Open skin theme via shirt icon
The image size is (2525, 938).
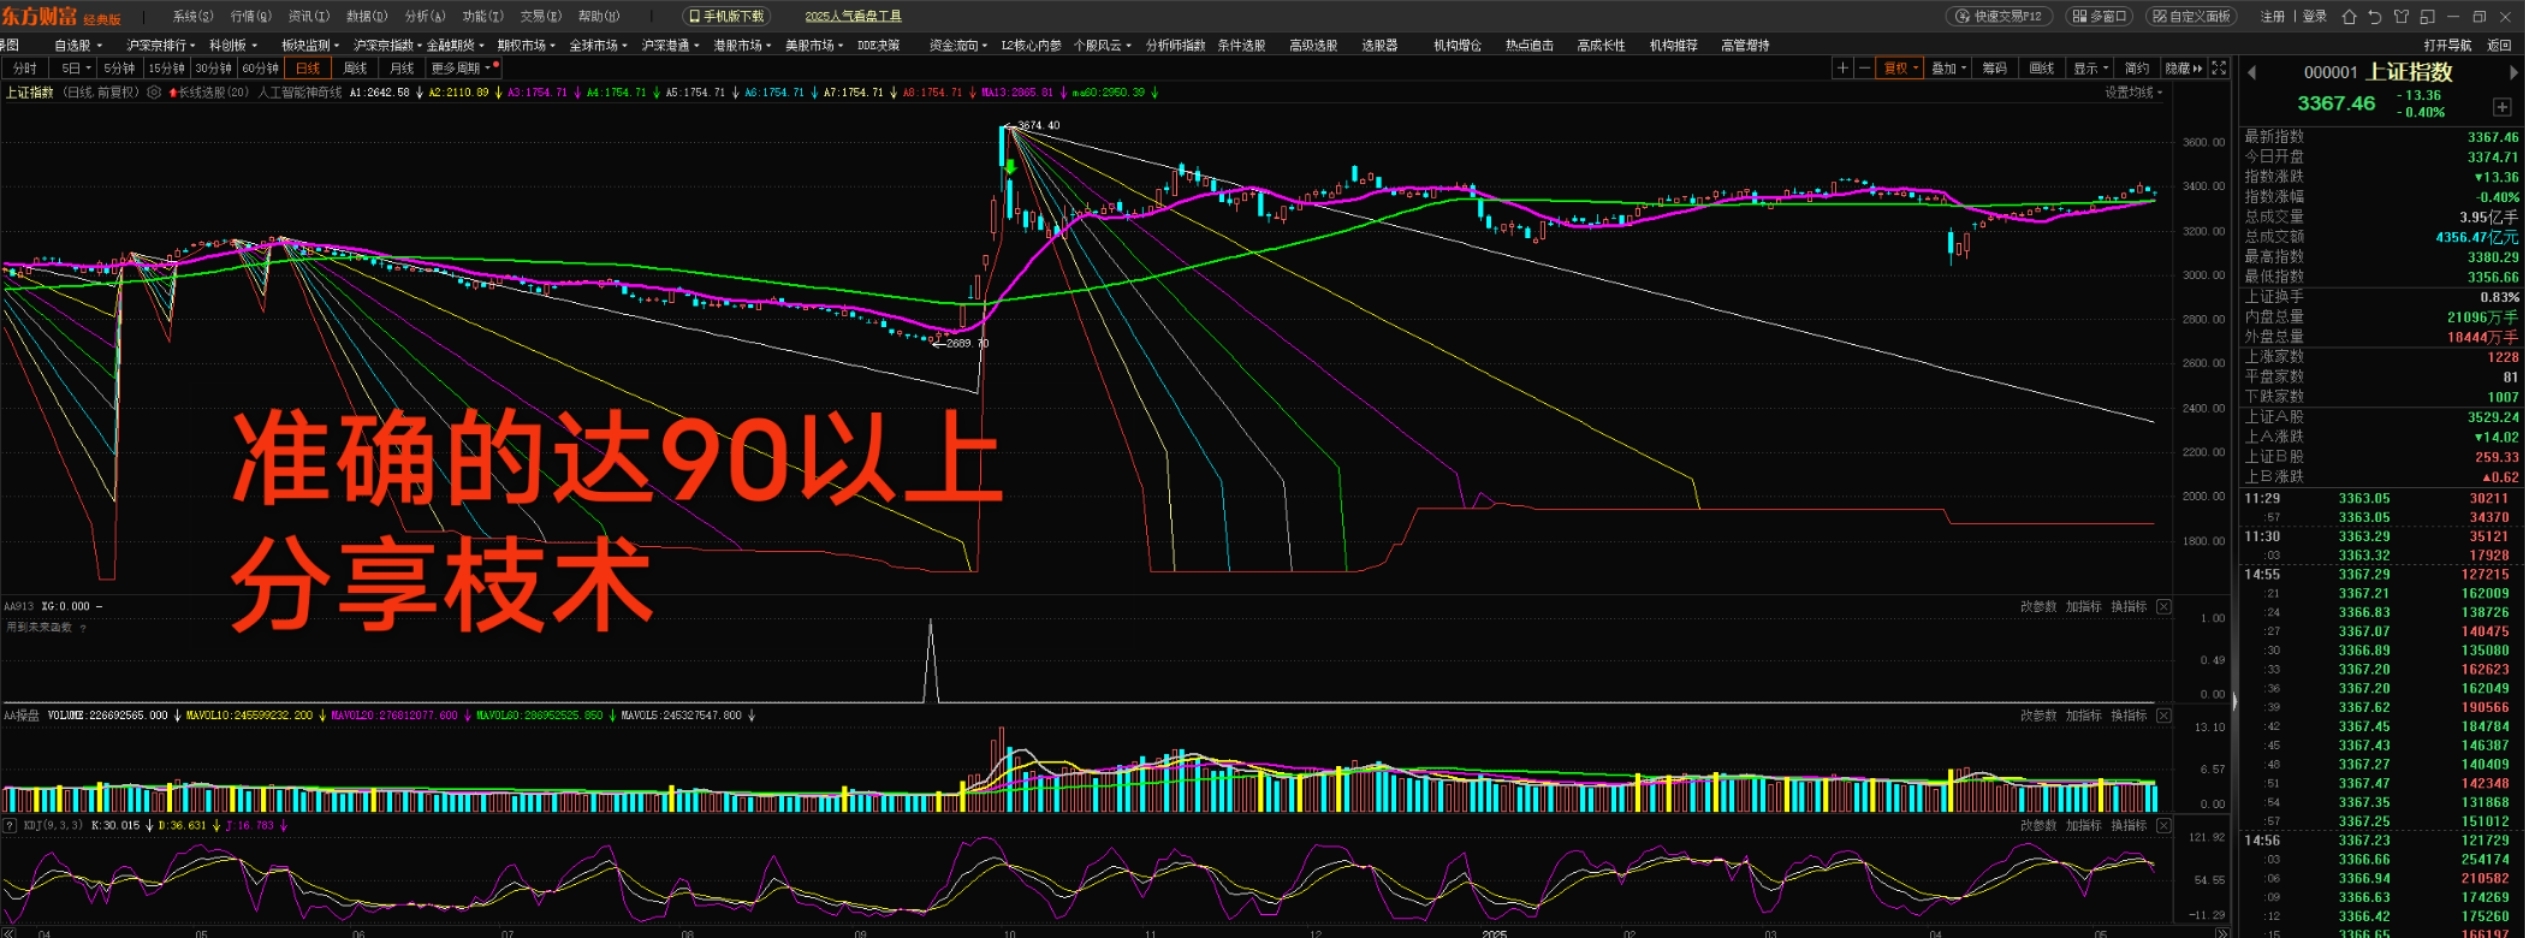(x=2401, y=16)
